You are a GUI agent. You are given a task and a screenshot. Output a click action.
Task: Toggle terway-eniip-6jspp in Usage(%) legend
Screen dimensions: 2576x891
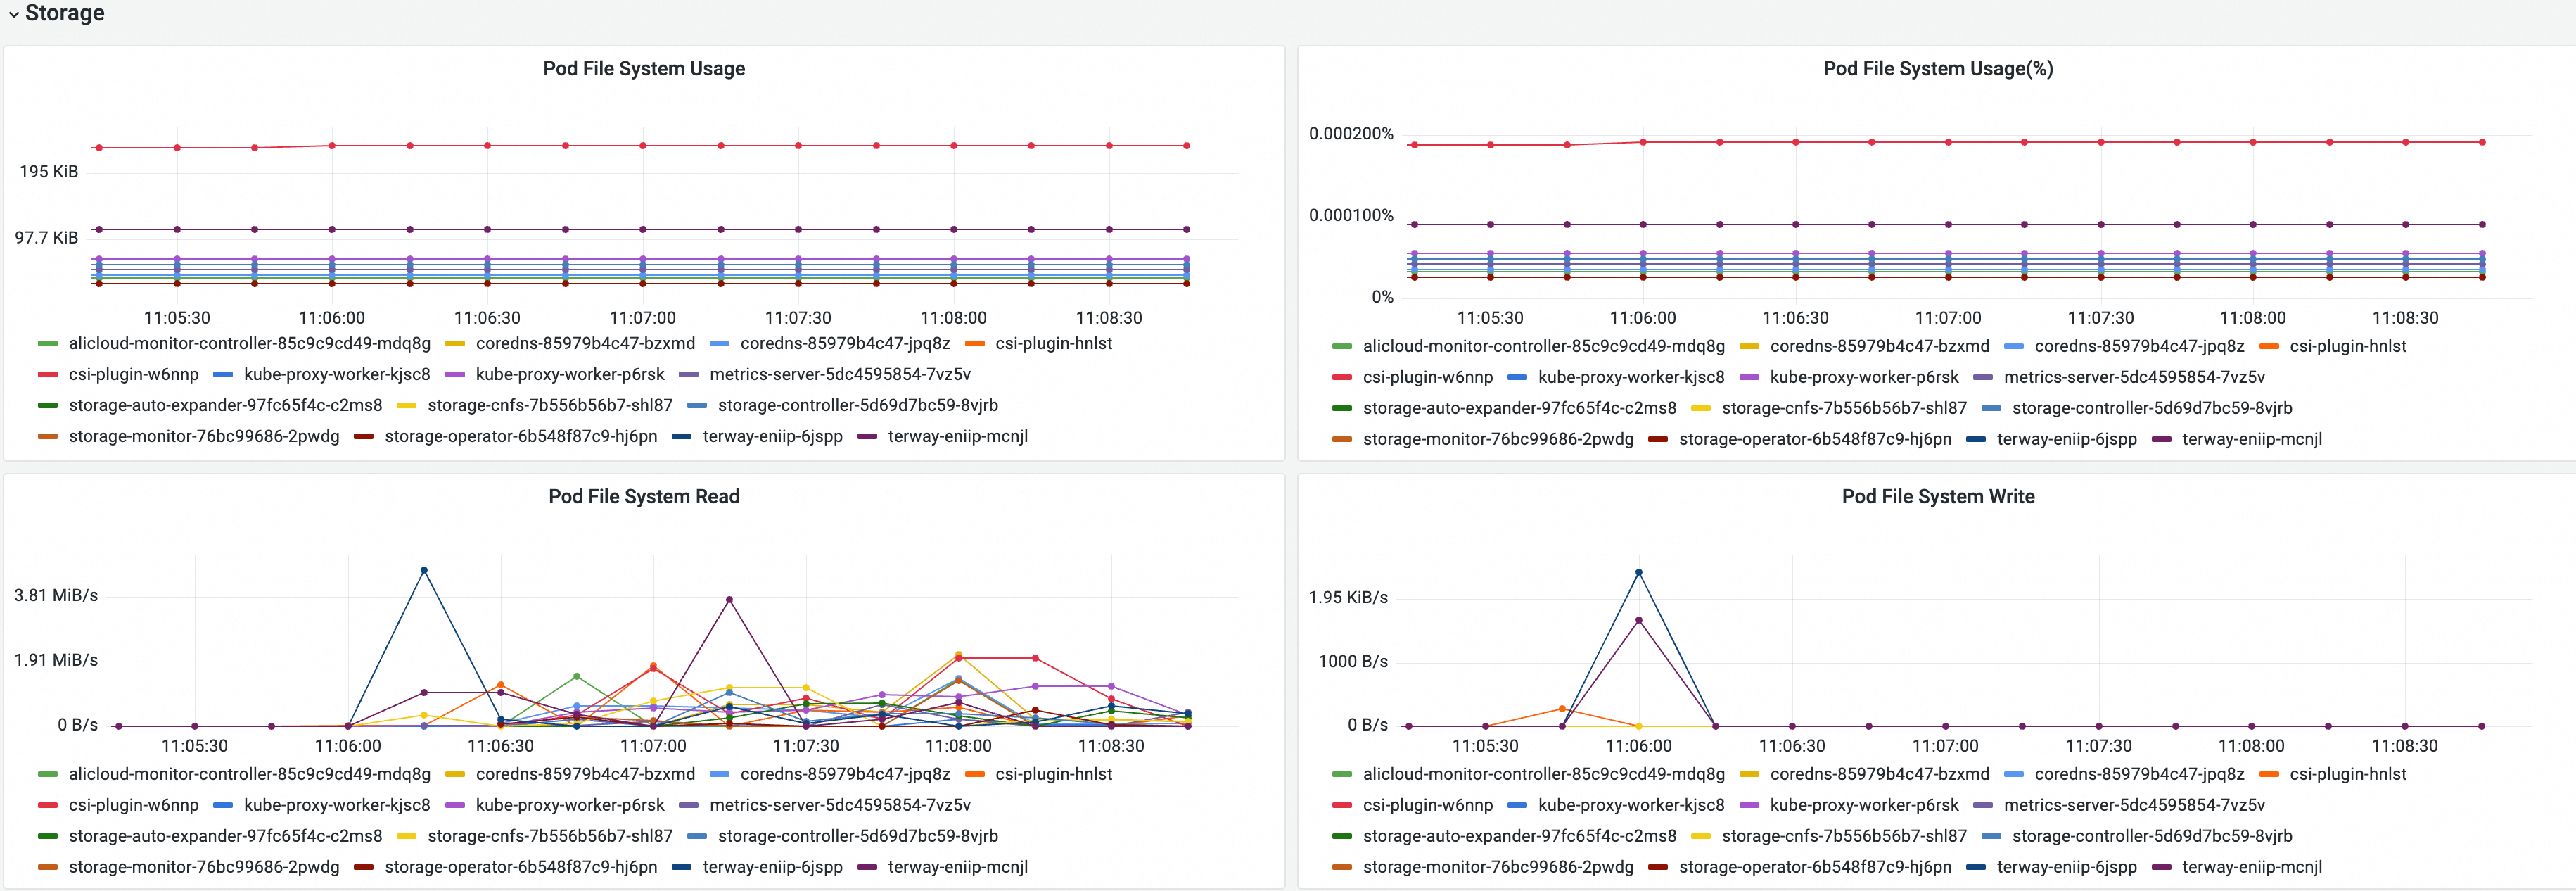pyautogui.click(x=2066, y=439)
